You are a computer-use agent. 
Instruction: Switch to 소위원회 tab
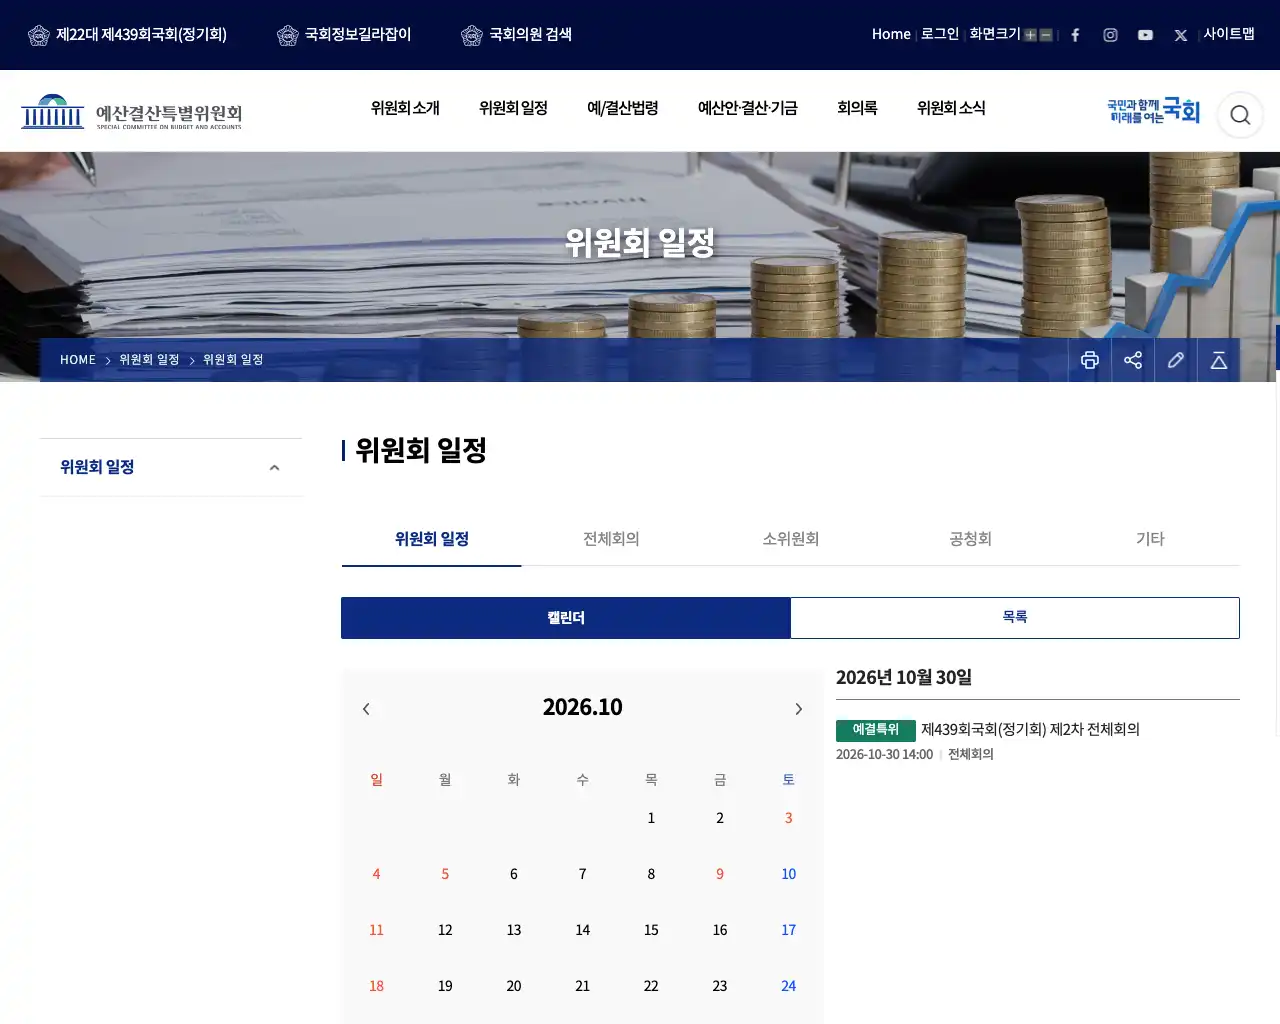tap(791, 539)
